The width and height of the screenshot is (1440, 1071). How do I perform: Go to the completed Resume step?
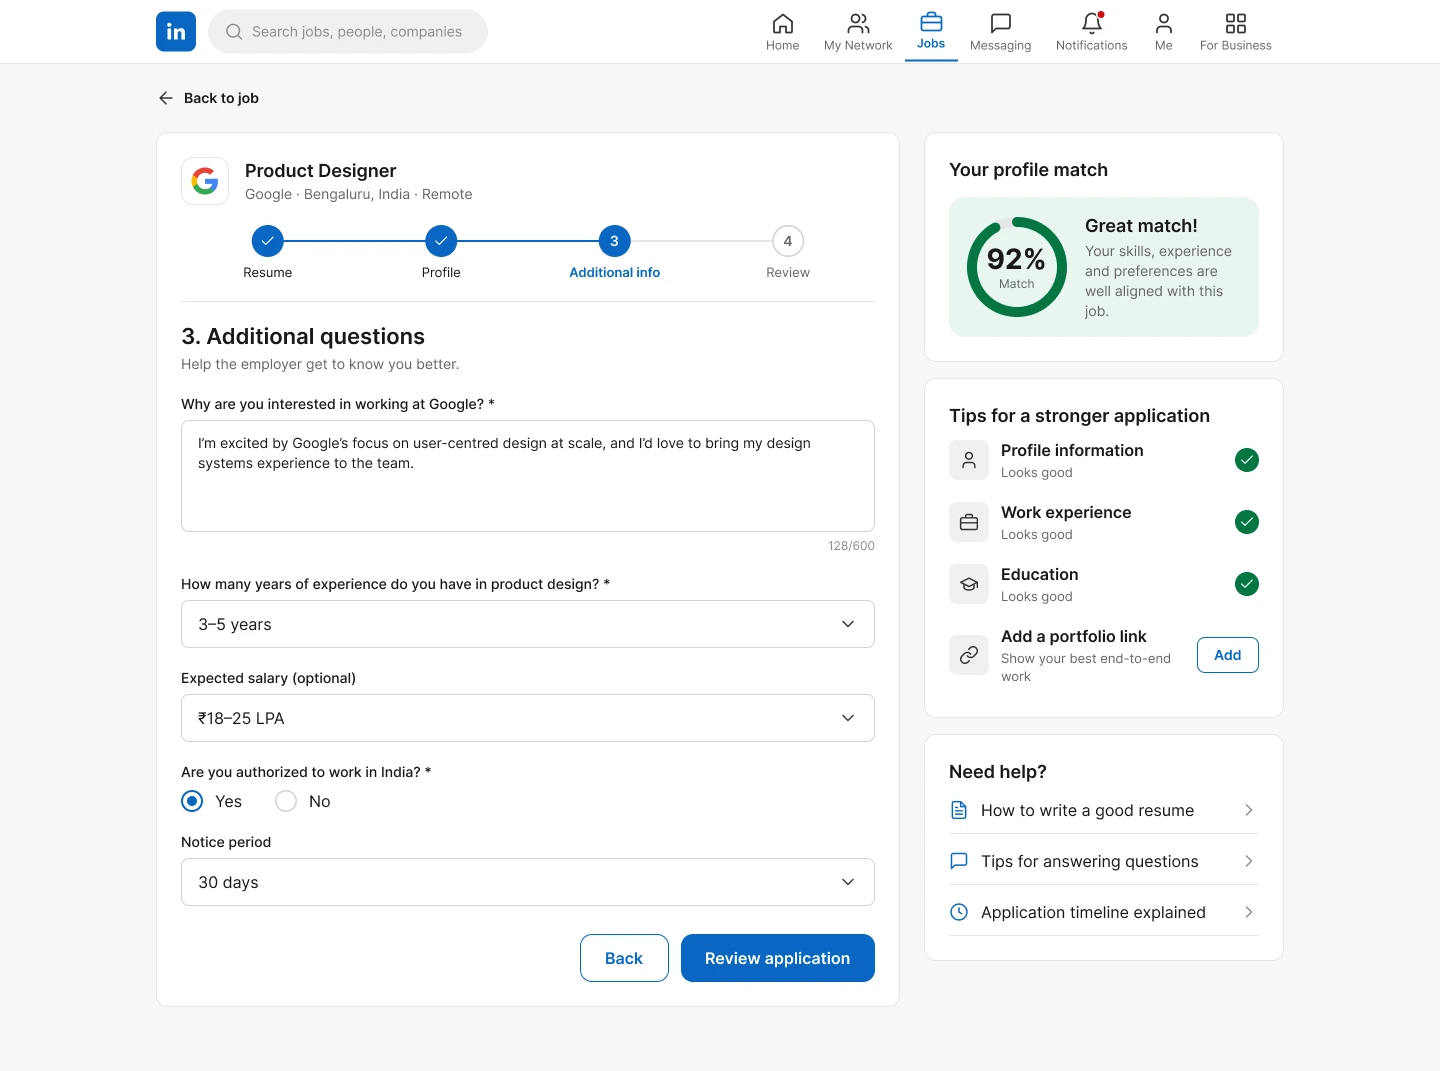click(268, 241)
